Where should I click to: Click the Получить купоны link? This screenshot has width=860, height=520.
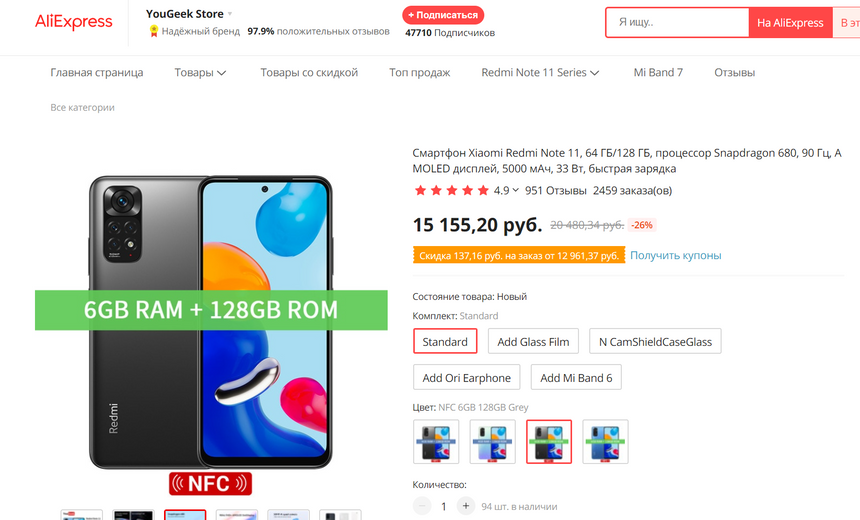click(675, 255)
